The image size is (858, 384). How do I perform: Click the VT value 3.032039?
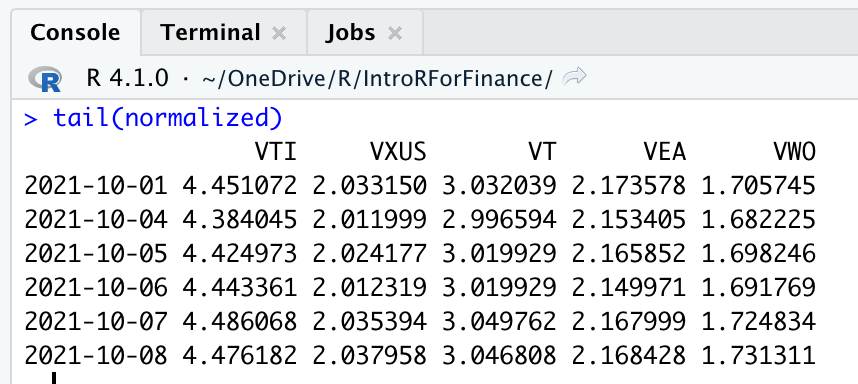[x=499, y=186]
